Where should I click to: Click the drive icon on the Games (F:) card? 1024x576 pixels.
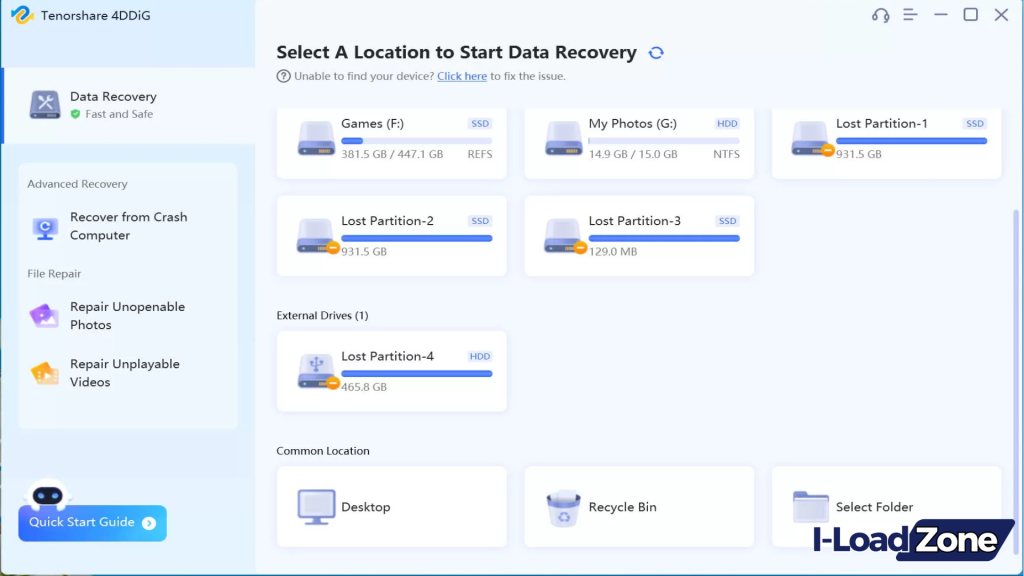(316, 139)
